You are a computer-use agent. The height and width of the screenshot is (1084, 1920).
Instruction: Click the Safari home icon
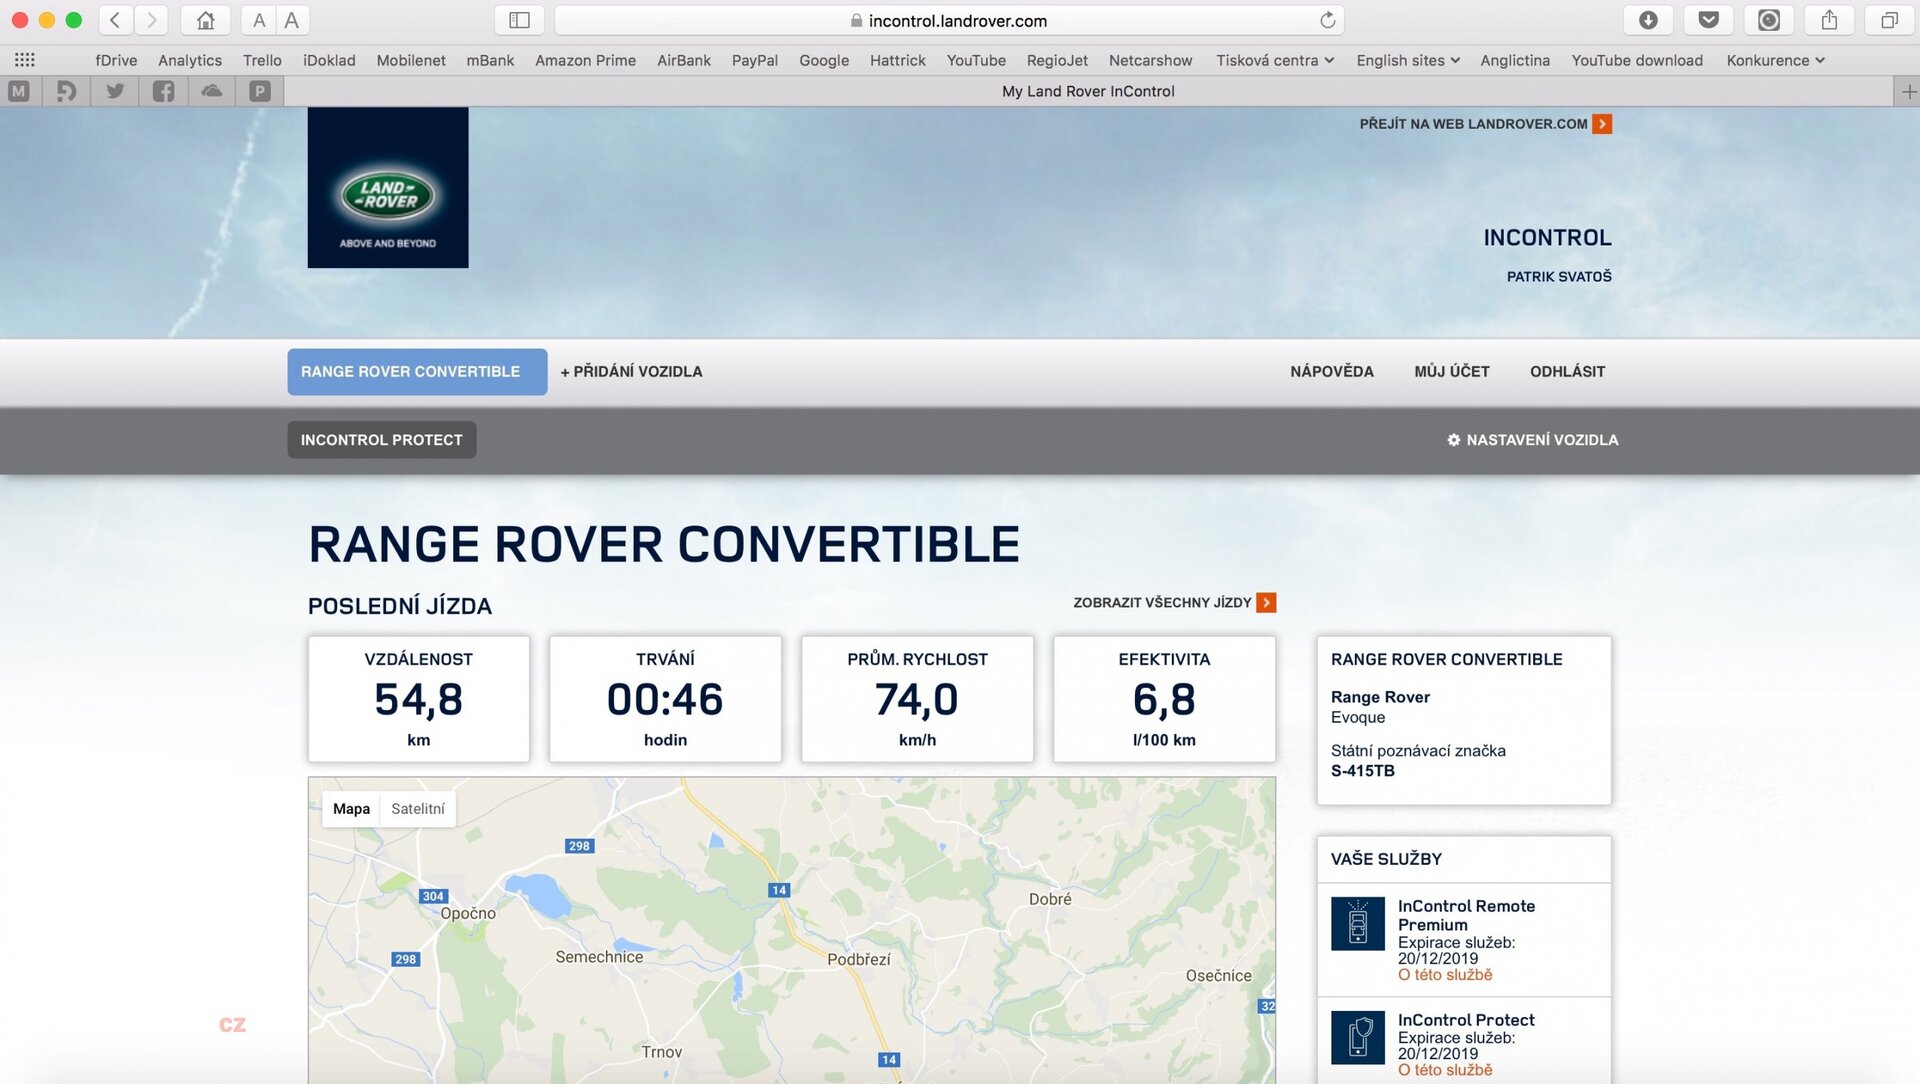pos(205,20)
